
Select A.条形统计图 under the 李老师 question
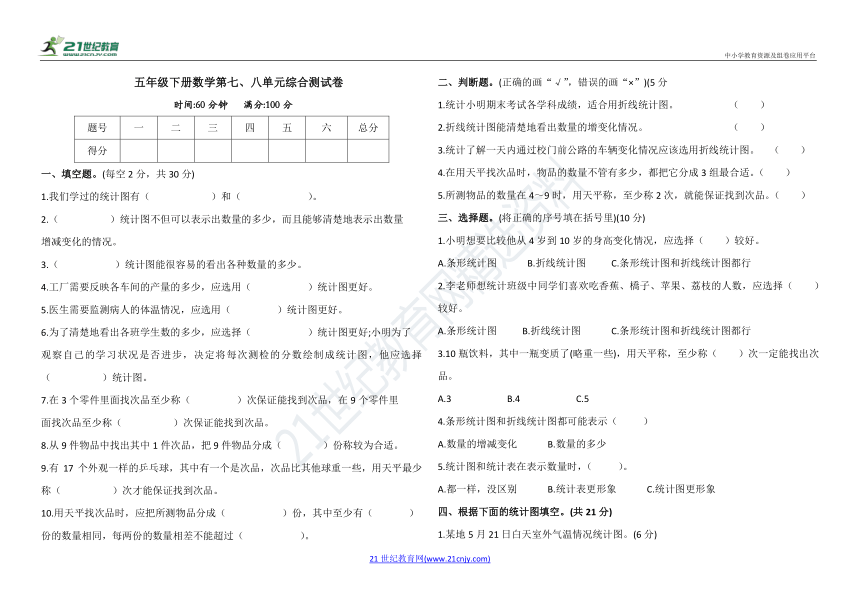467,331
